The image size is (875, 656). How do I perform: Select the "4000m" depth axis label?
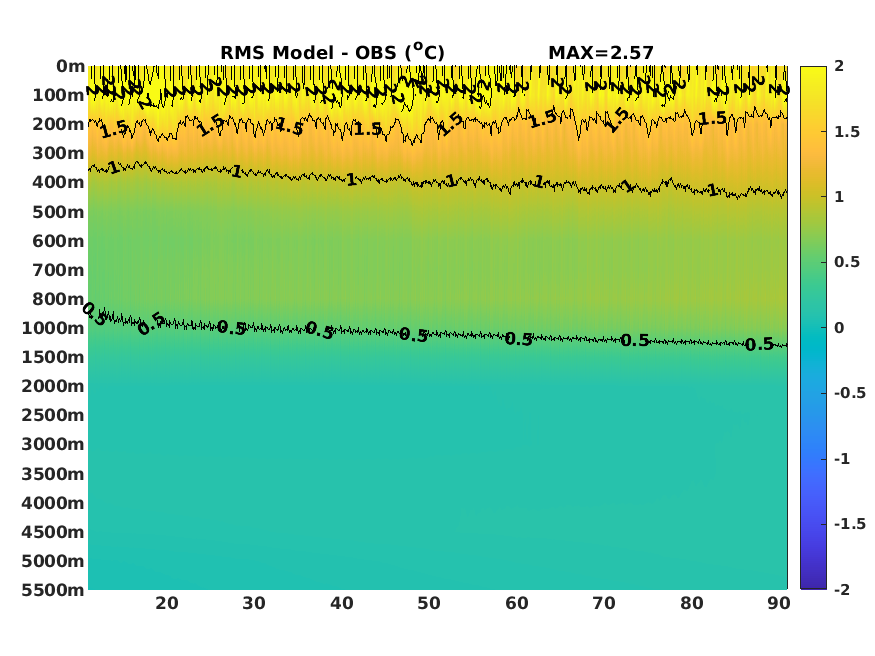pos(53,503)
